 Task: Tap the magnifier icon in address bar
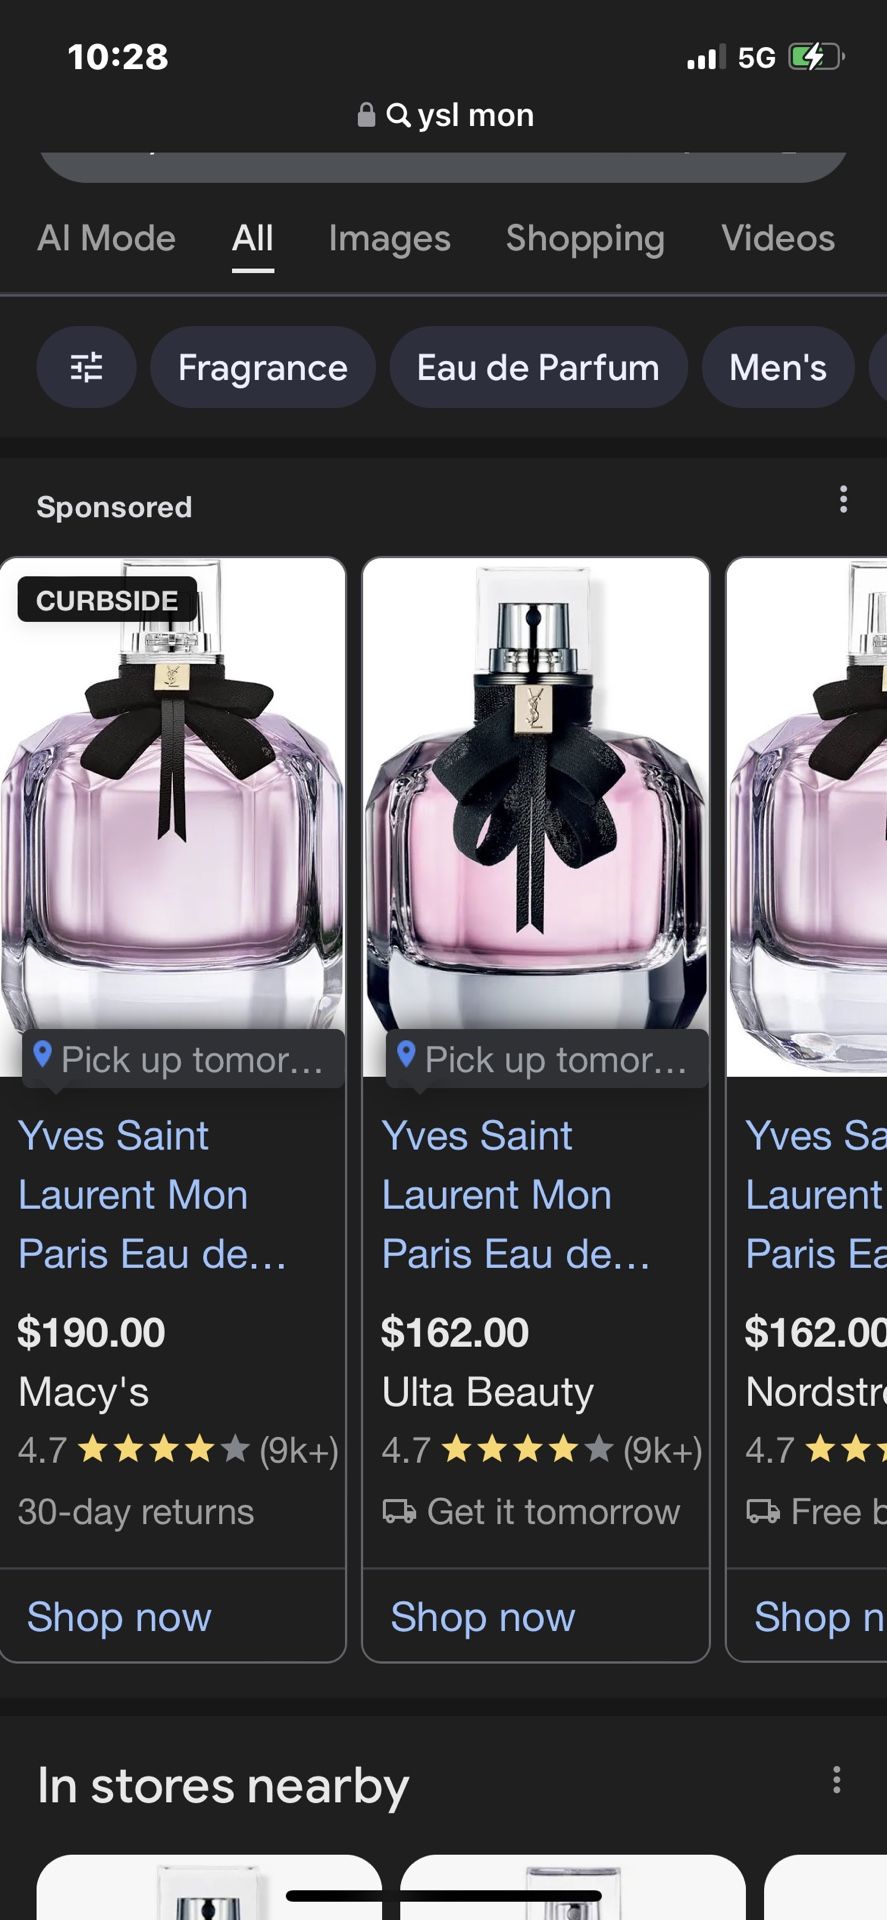pyautogui.click(x=398, y=115)
